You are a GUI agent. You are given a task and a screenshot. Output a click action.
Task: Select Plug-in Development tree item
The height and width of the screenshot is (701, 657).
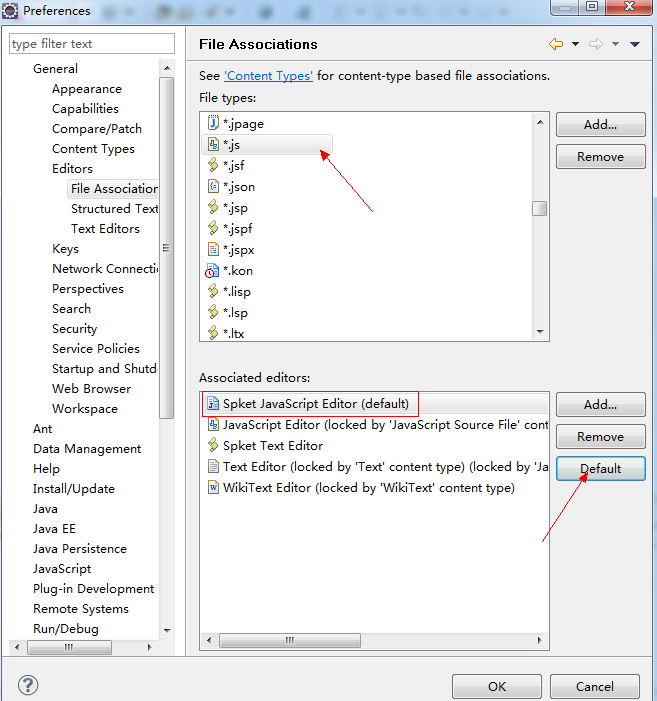(93, 589)
